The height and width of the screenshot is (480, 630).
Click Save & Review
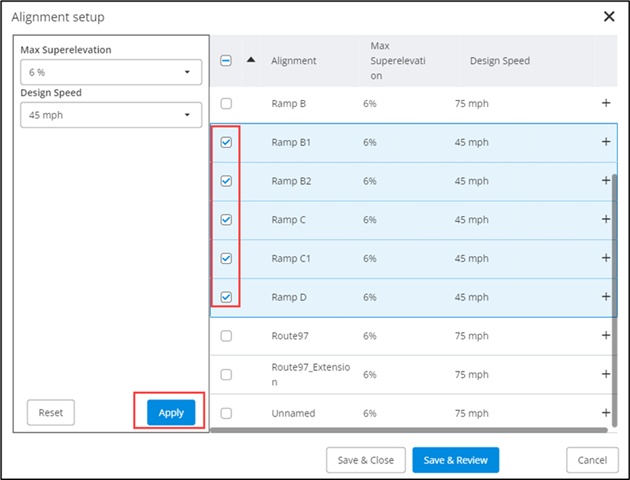455,460
